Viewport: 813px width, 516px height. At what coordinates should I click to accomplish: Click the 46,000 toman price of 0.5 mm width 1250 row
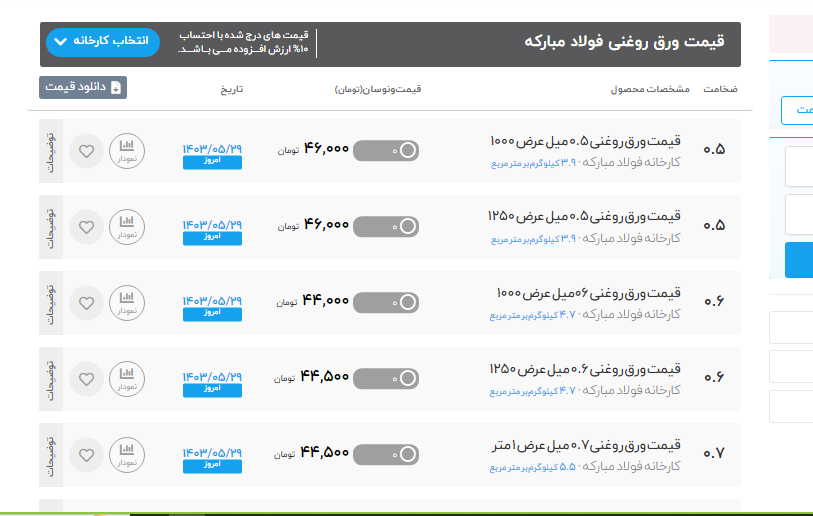[326, 225]
